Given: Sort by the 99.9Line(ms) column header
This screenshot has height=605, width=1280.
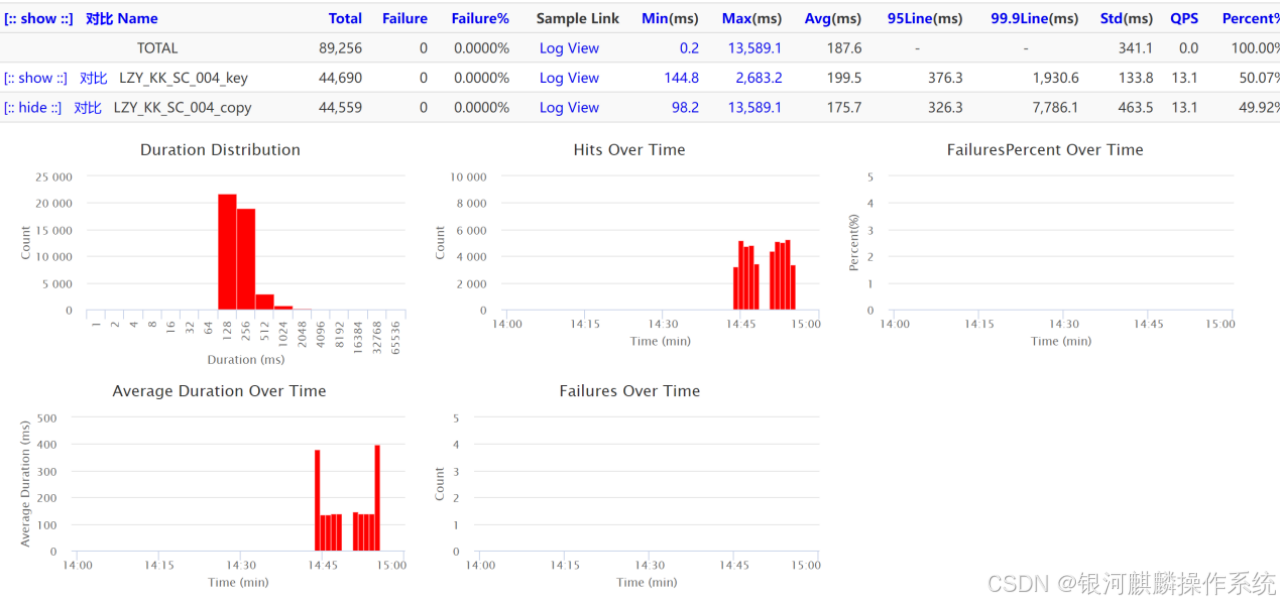Looking at the screenshot, I should coord(1035,18).
